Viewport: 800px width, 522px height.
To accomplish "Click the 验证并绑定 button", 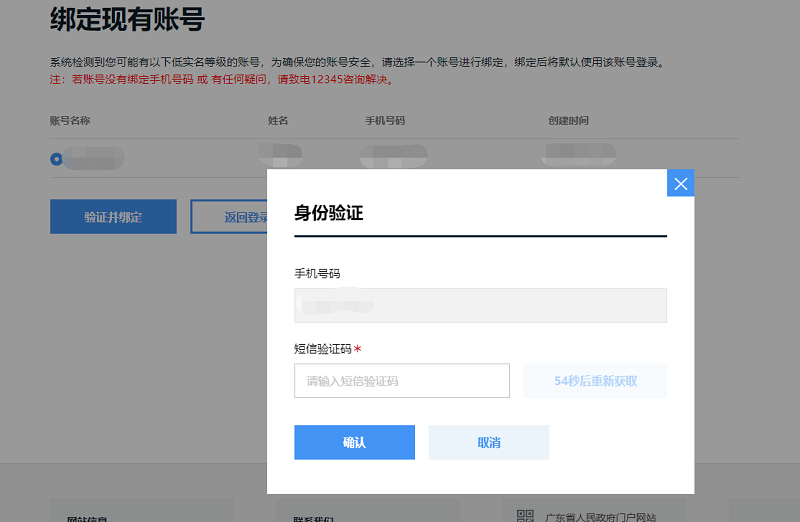I will click(113, 216).
